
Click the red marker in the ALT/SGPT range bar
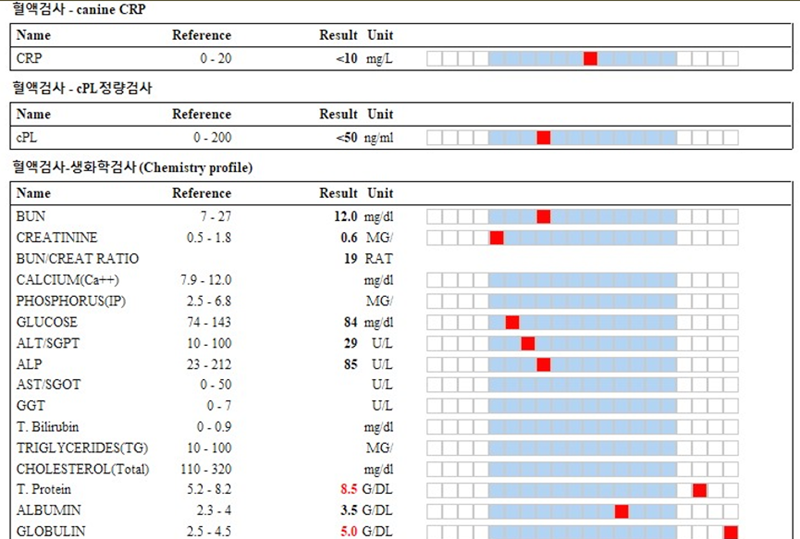[528, 344]
